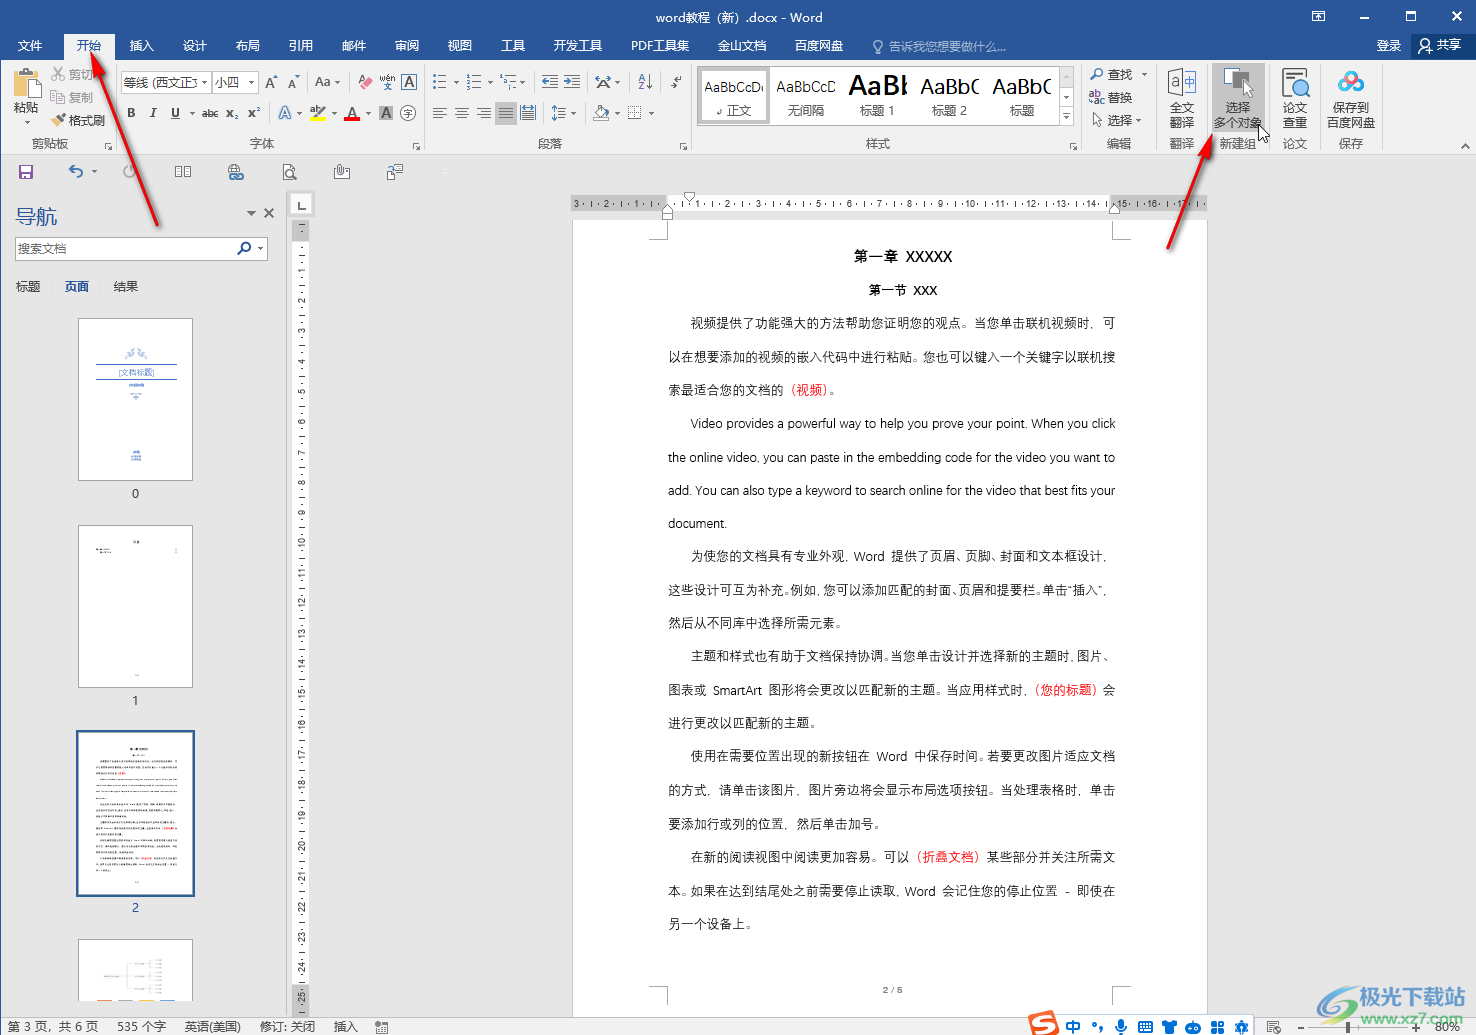Image resolution: width=1476 pixels, height=1035 pixels.
Task: Align text right
Action: [484, 113]
